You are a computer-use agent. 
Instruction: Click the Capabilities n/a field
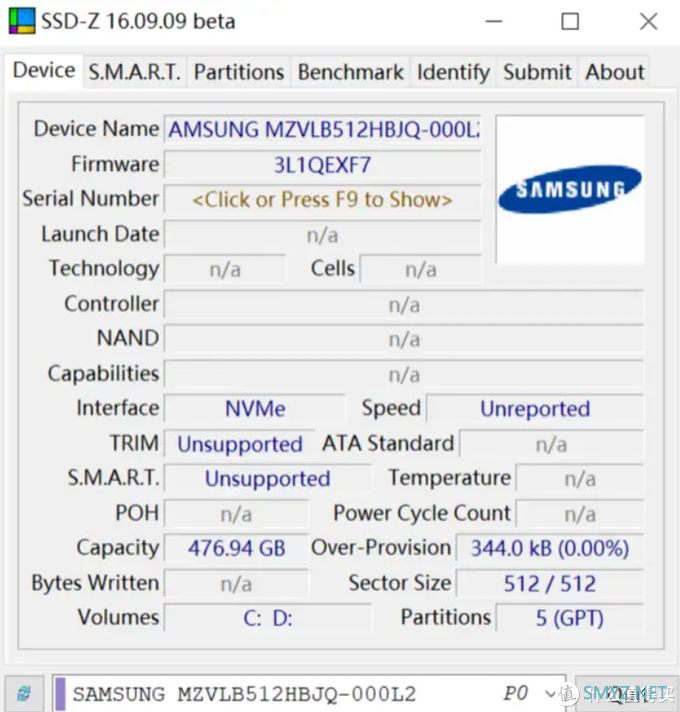(x=404, y=375)
